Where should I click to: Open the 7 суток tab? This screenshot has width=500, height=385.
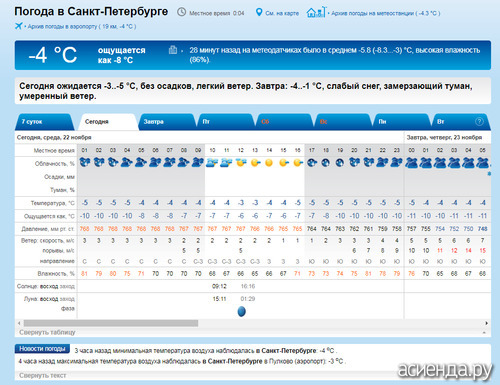(x=44, y=122)
